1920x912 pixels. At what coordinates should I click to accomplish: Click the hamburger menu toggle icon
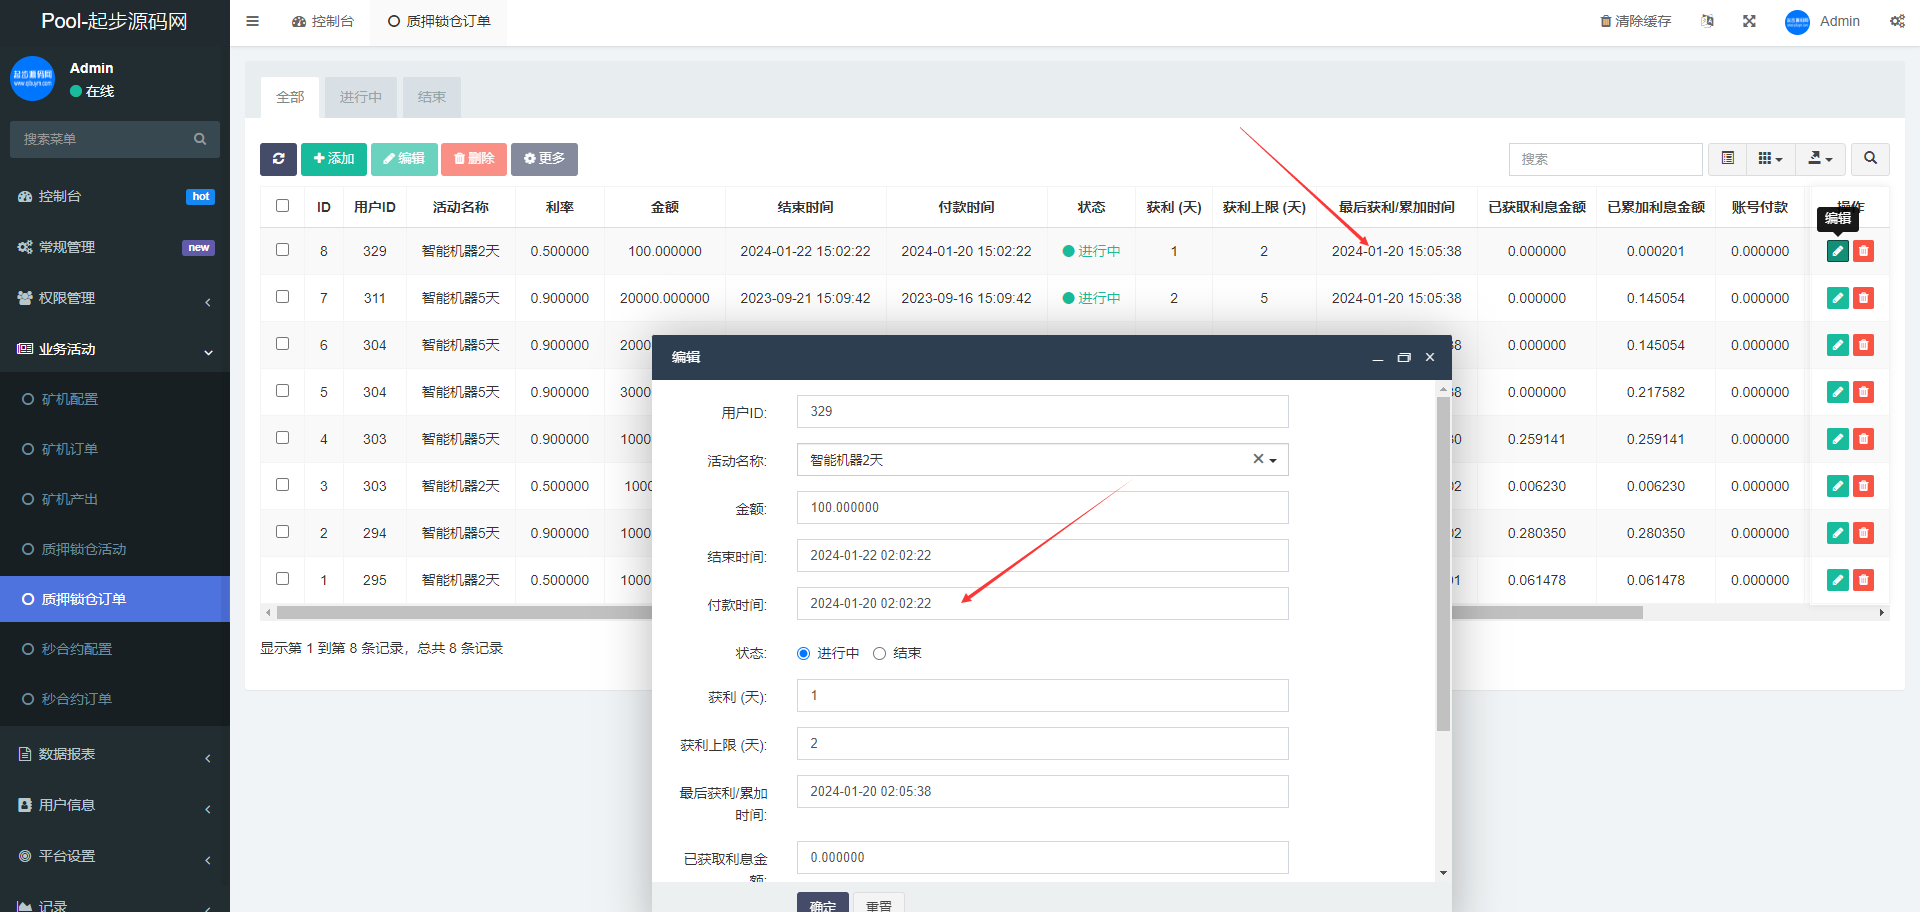[253, 21]
